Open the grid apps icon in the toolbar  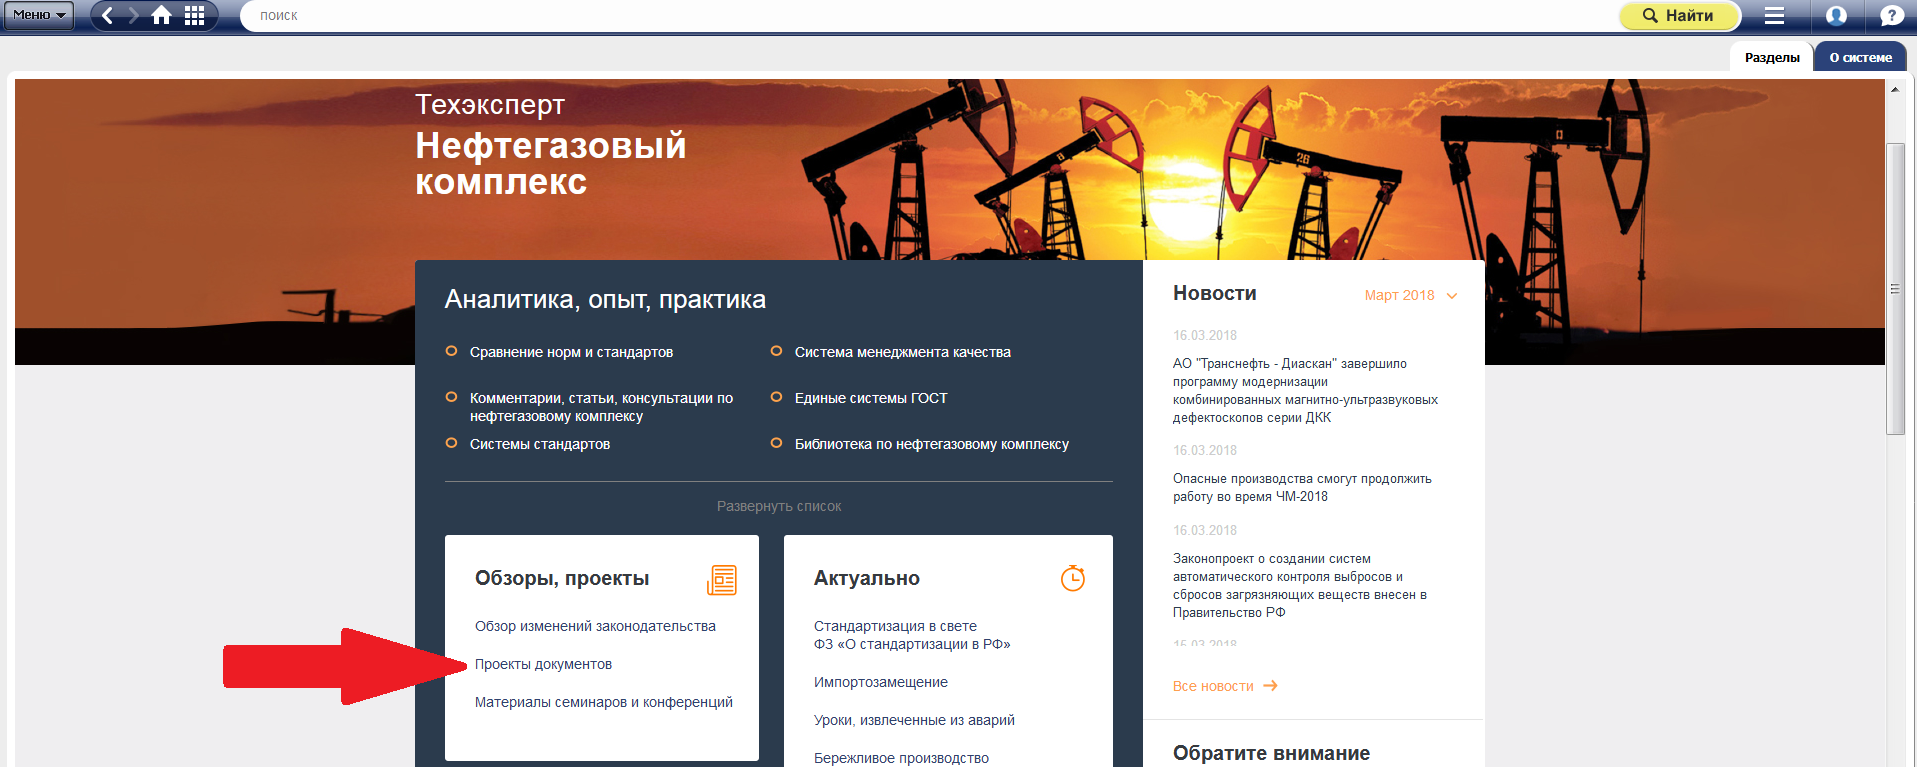coord(195,15)
